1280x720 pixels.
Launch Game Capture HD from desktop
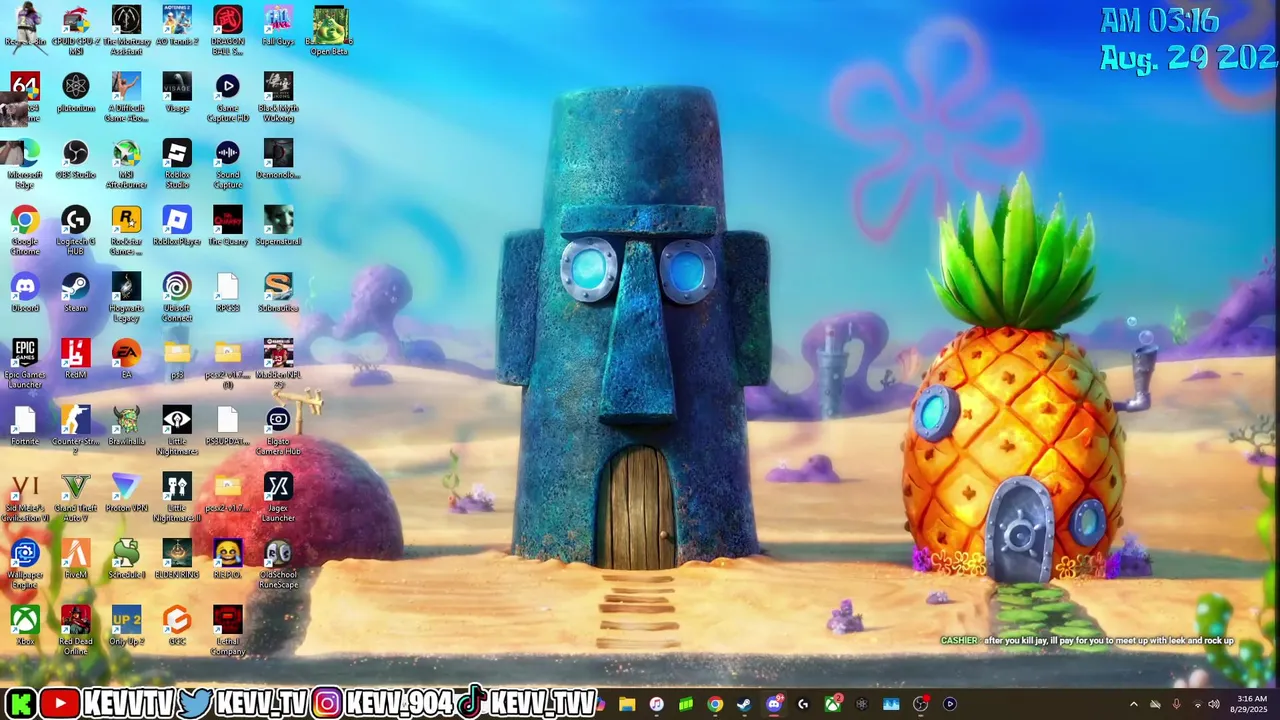click(228, 97)
